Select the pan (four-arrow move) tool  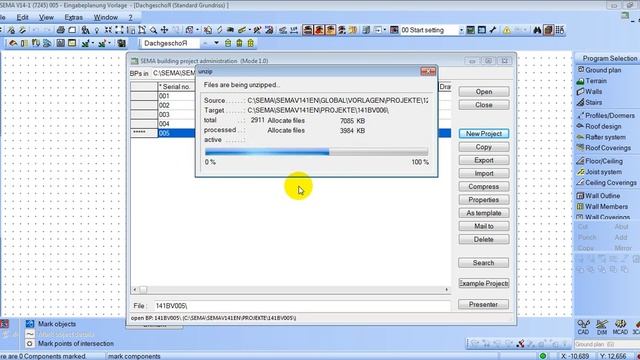point(164,30)
